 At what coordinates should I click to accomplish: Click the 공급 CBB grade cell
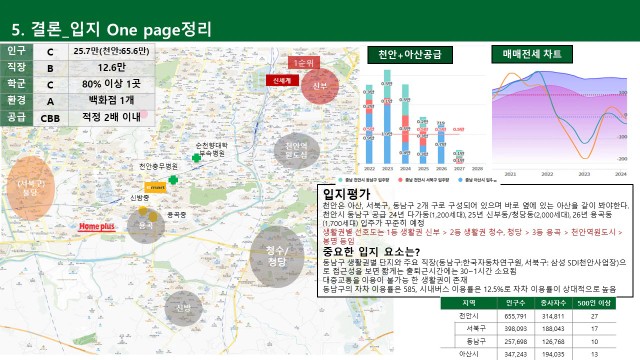click(x=50, y=118)
